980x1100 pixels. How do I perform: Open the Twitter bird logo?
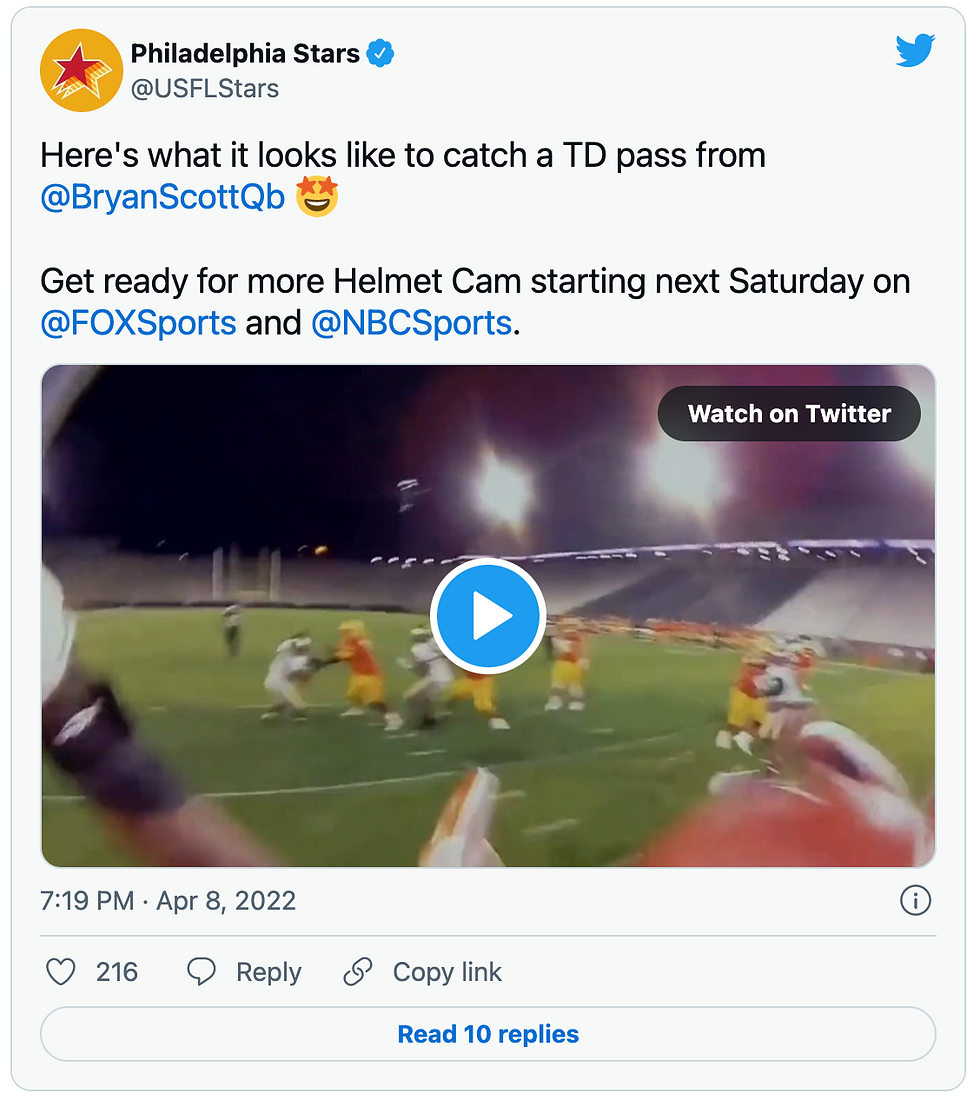915,50
